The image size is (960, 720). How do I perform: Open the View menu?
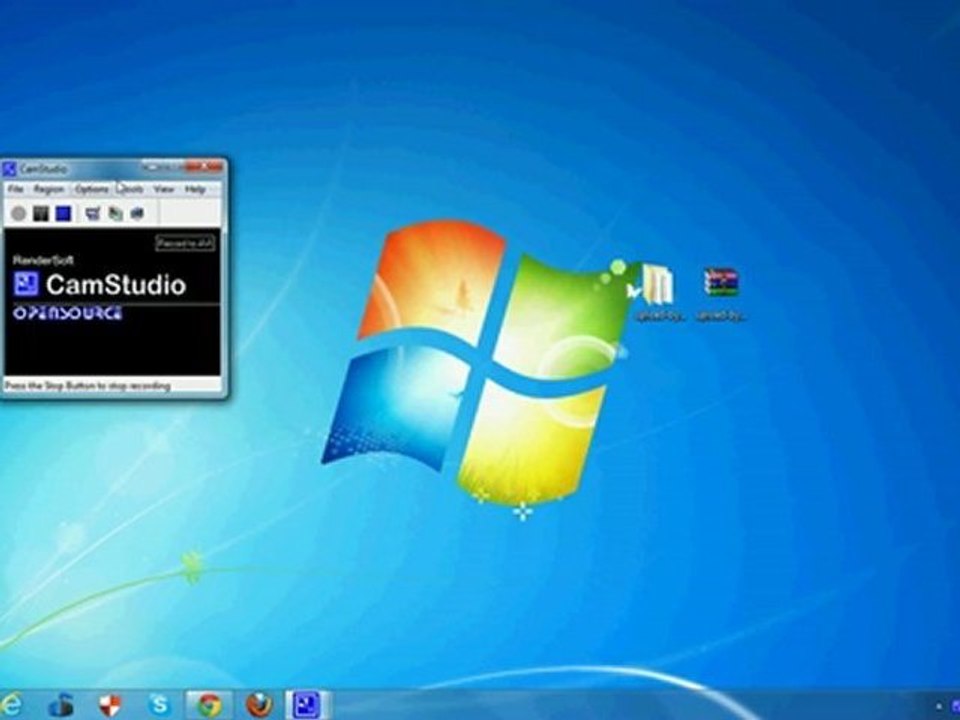(163, 189)
